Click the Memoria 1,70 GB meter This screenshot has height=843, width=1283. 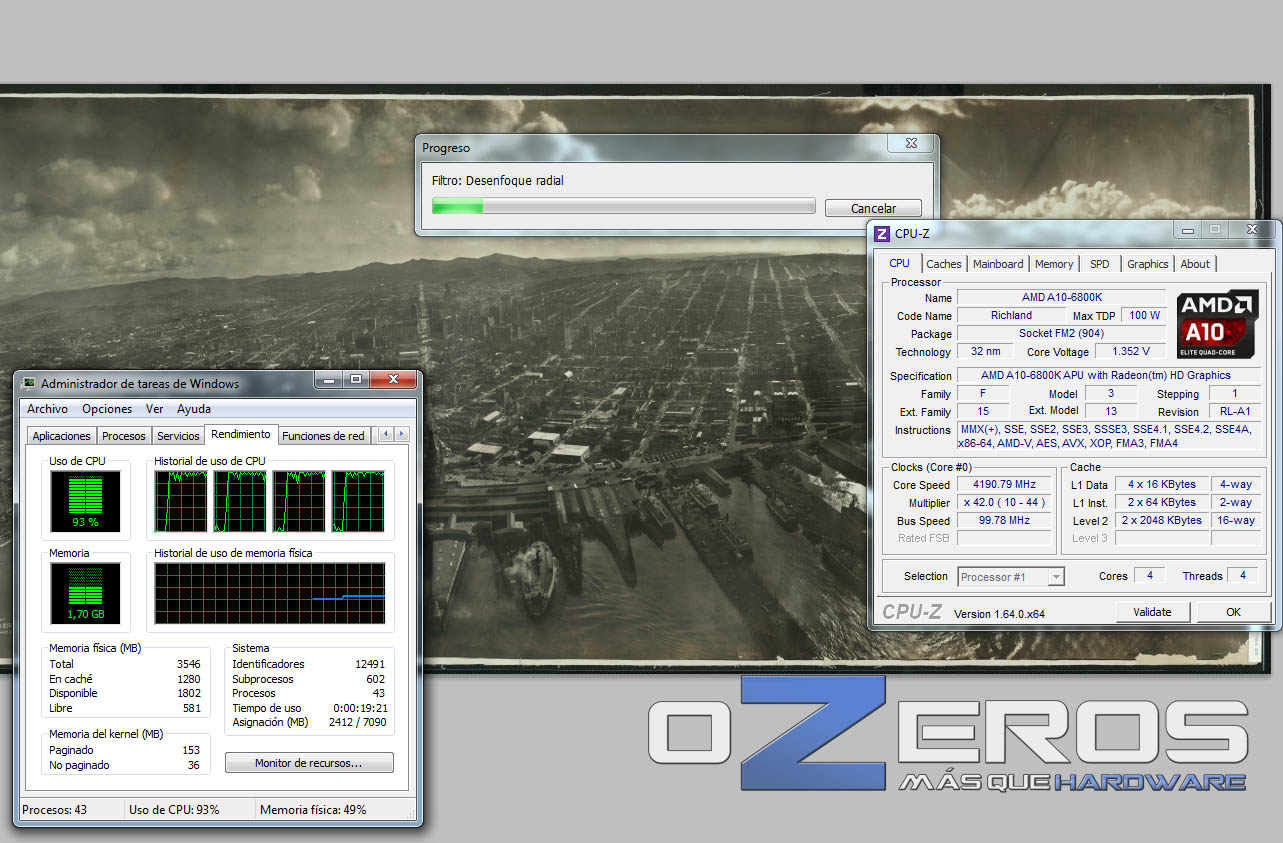[85, 593]
